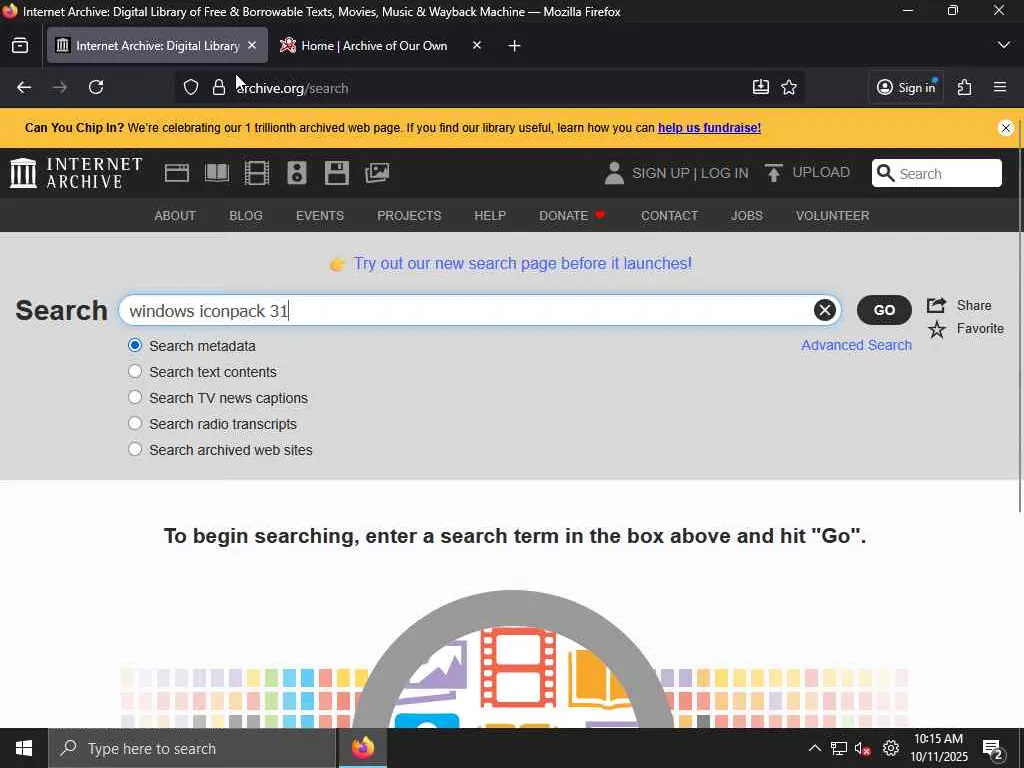Click the browser address bar
The image size is (1024, 768).
tap(490, 88)
